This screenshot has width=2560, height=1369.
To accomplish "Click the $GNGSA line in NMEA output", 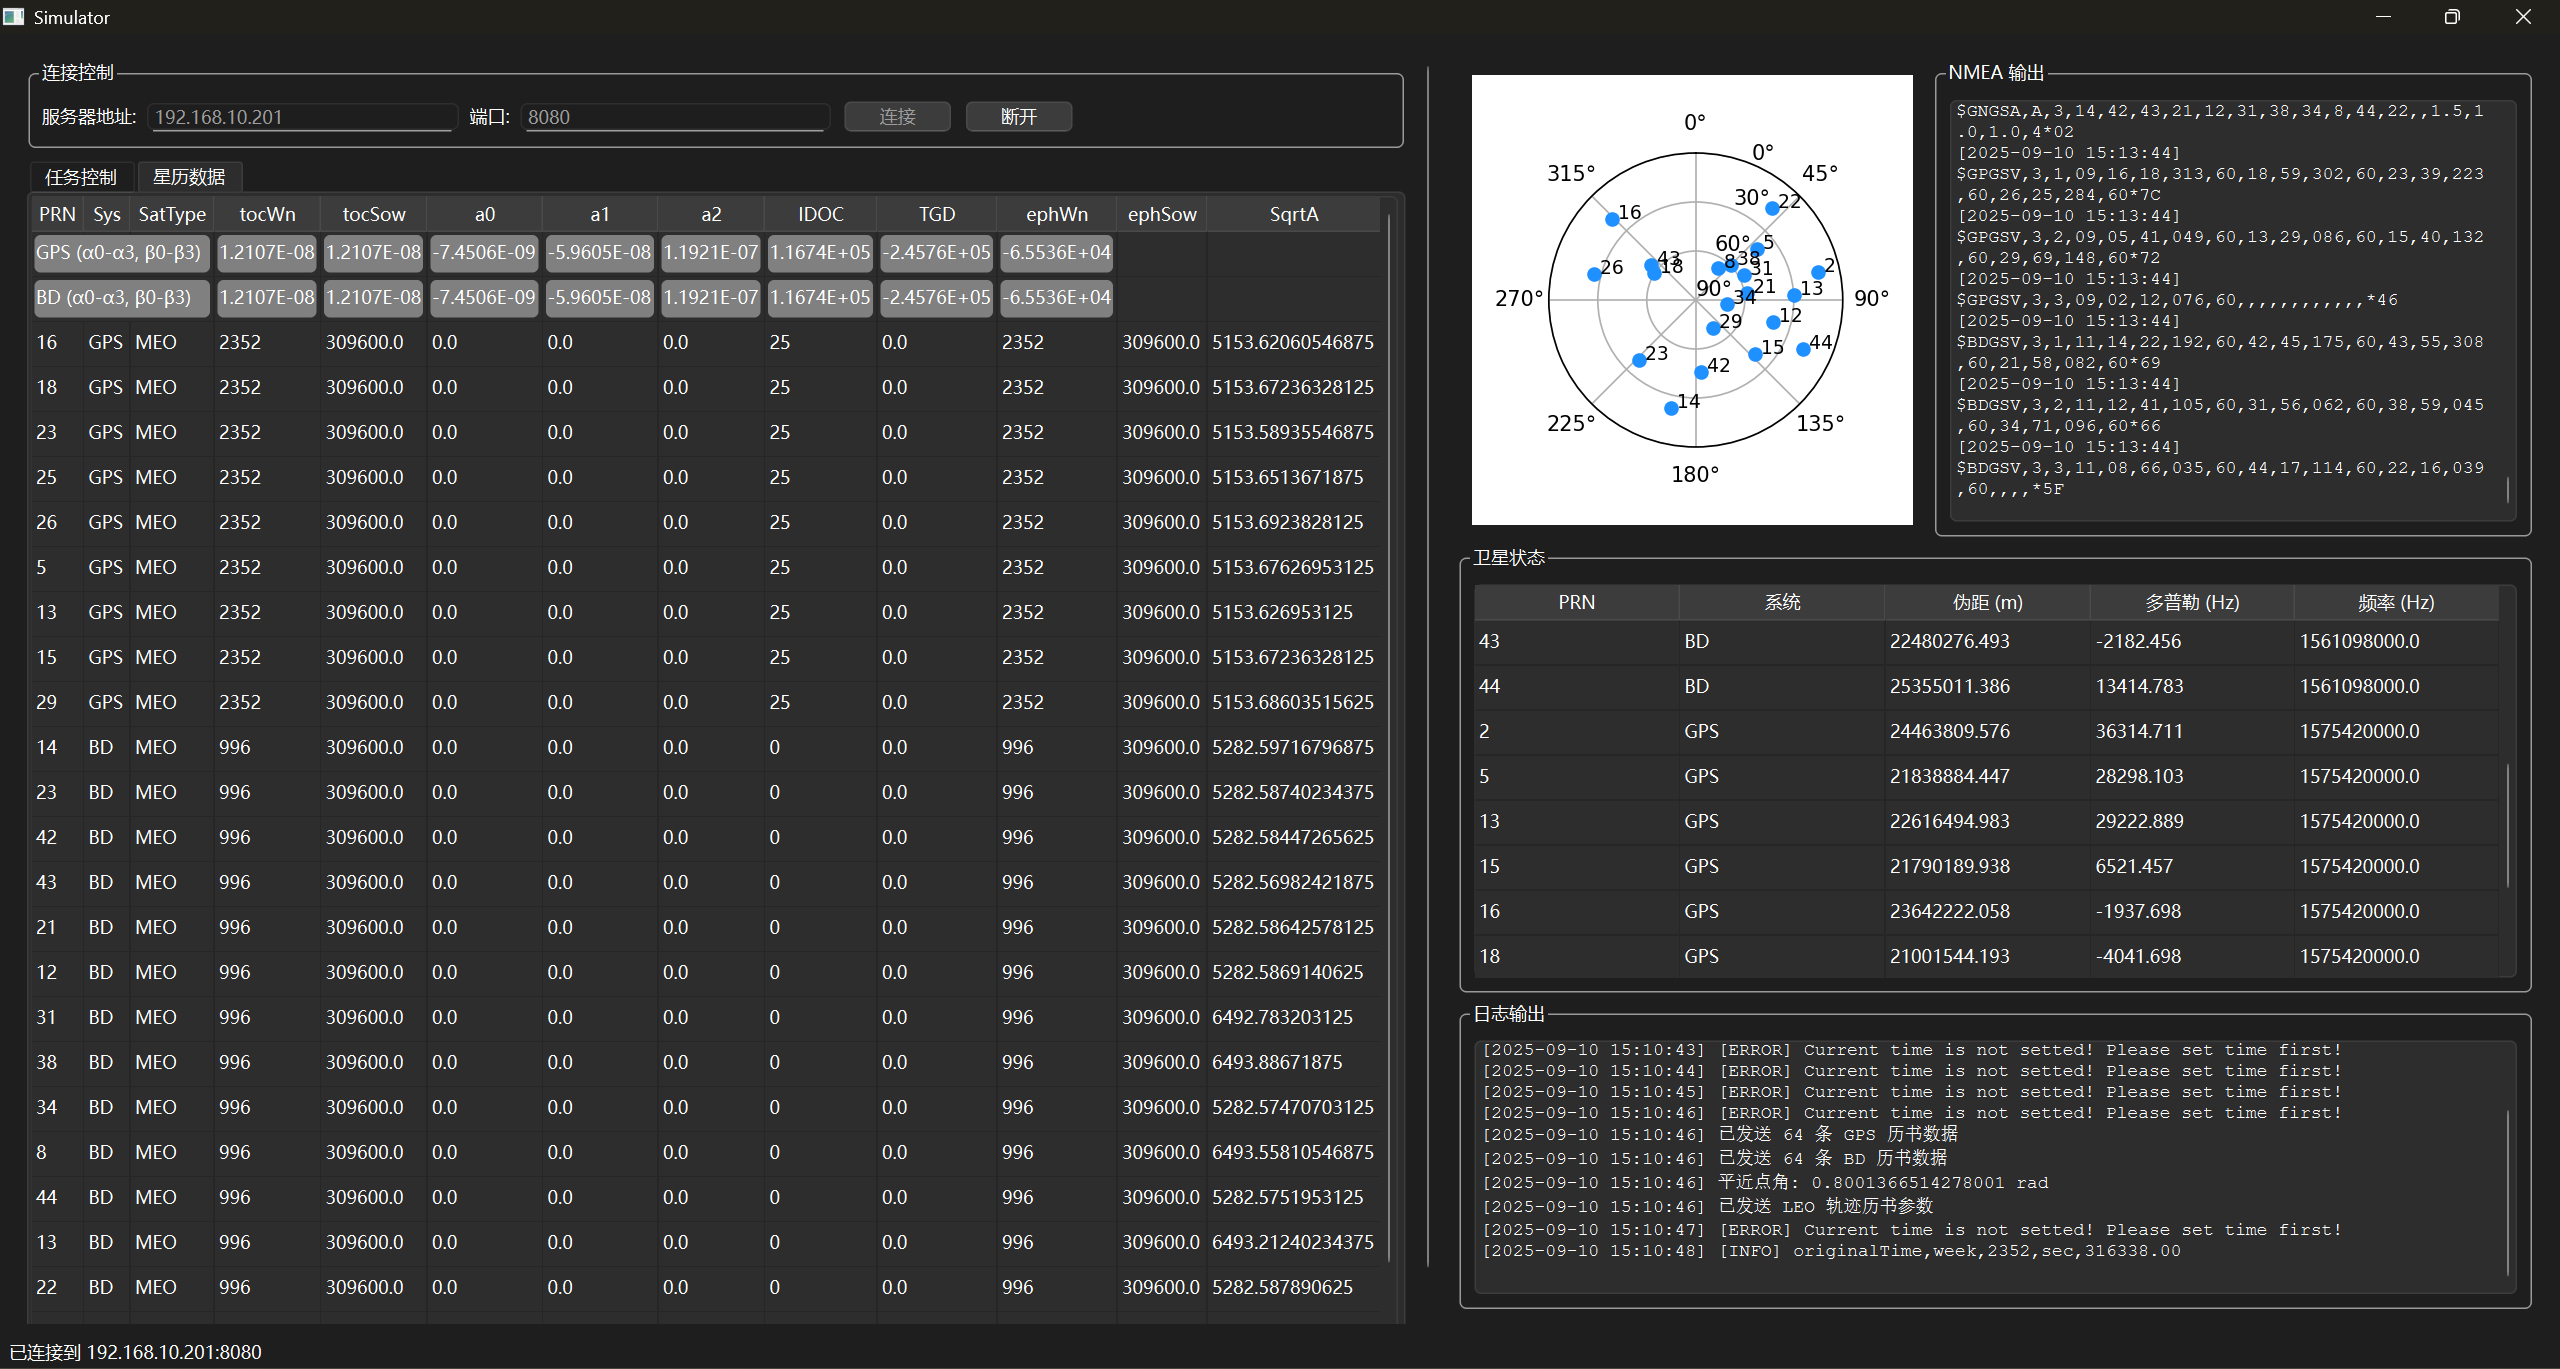I will [2220, 121].
